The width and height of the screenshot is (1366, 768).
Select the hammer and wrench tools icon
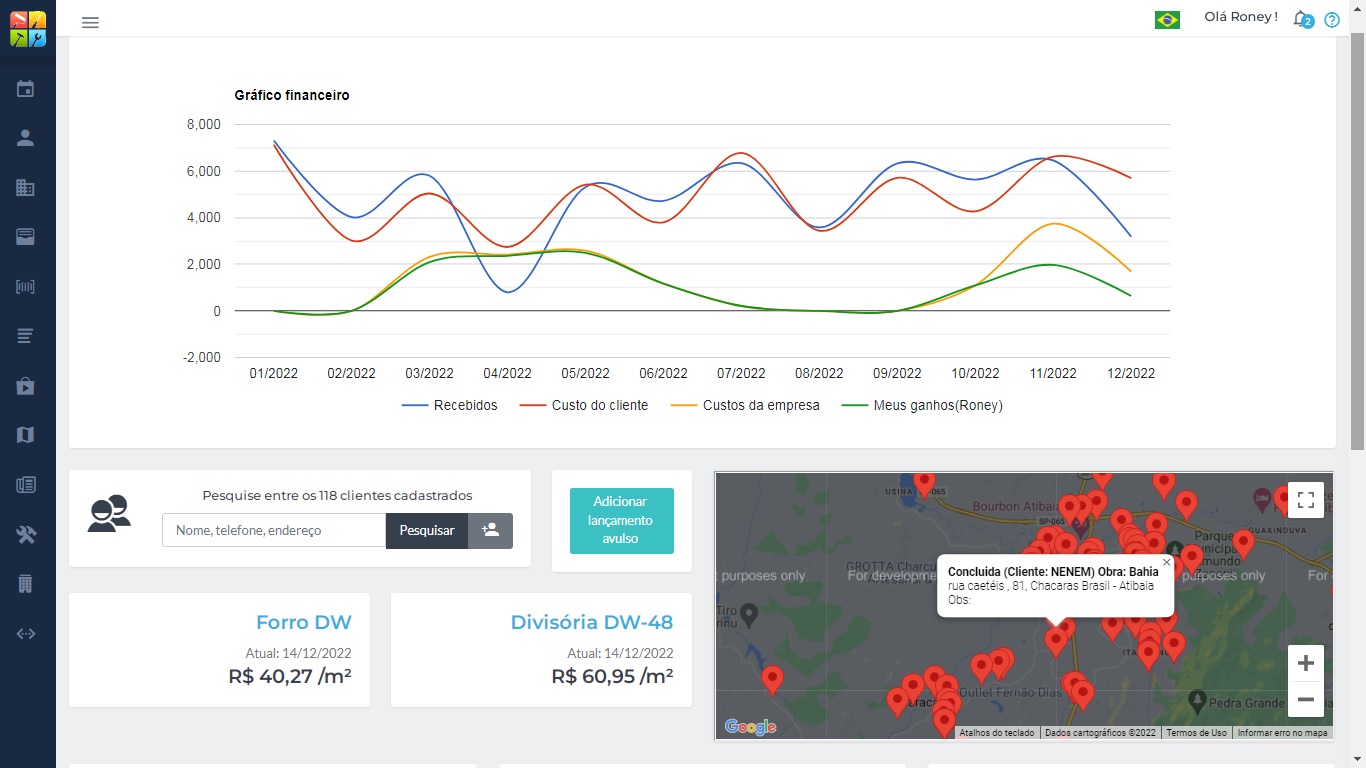pos(26,535)
